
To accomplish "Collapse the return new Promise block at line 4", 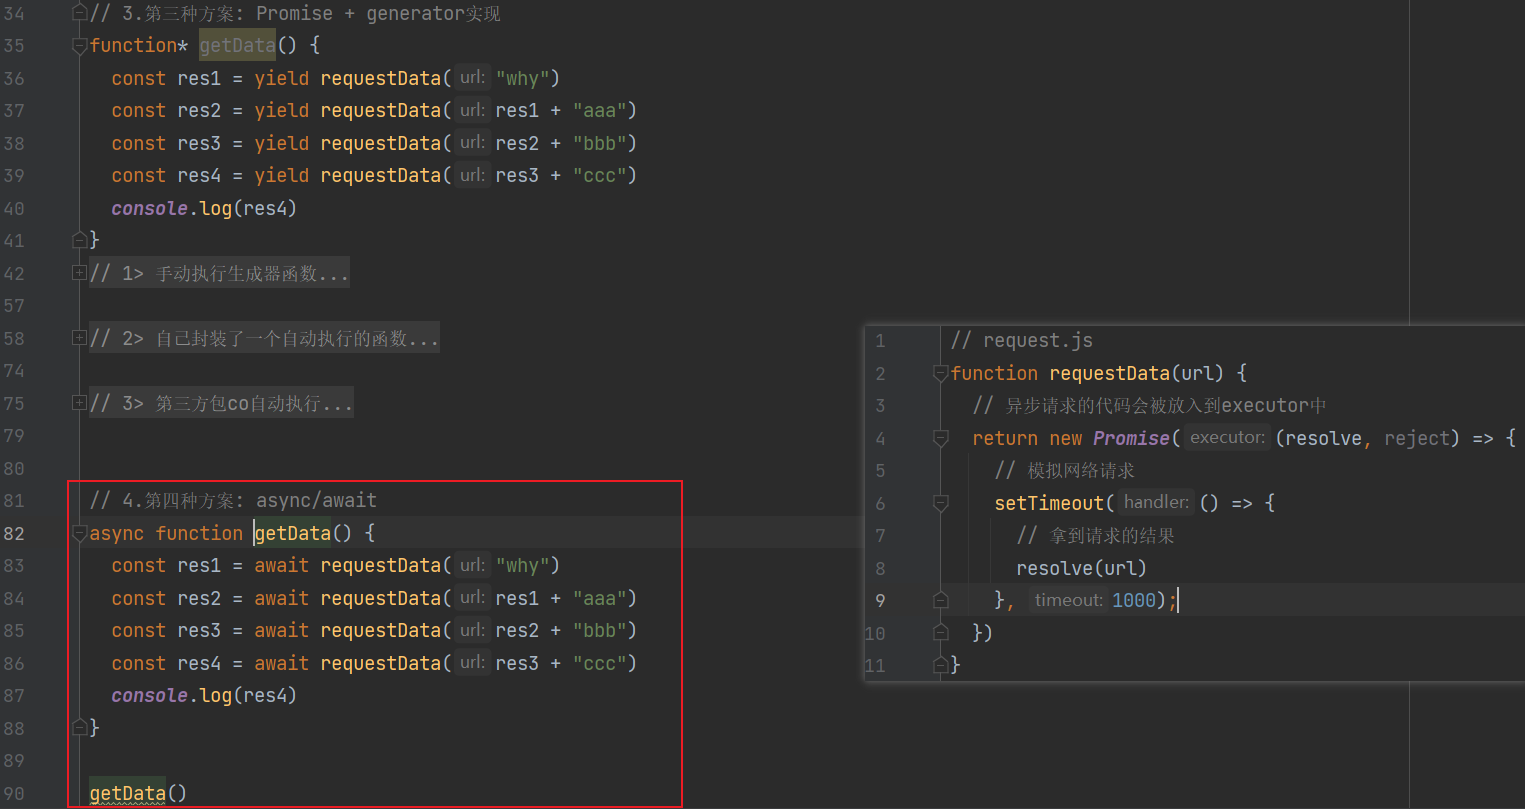I will (940, 438).
